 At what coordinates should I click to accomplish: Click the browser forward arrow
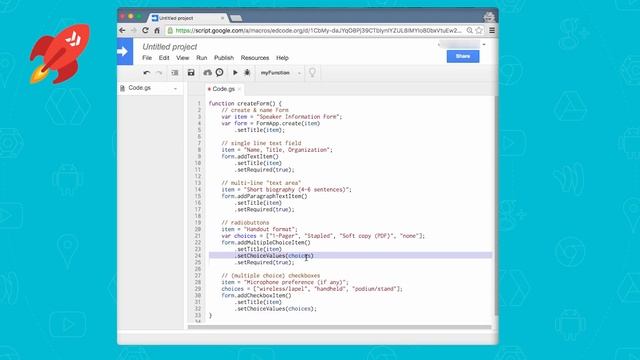click(x=133, y=30)
